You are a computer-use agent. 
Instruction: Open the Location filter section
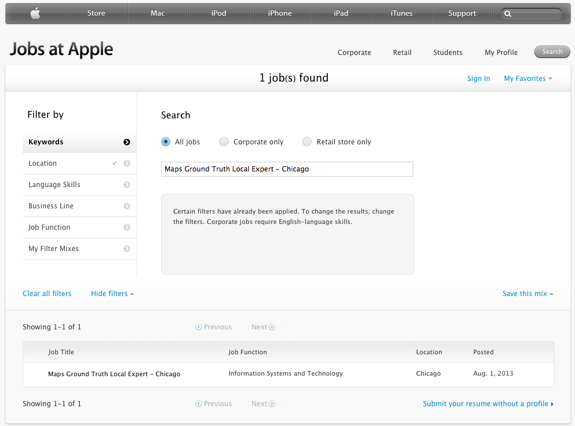click(80, 163)
